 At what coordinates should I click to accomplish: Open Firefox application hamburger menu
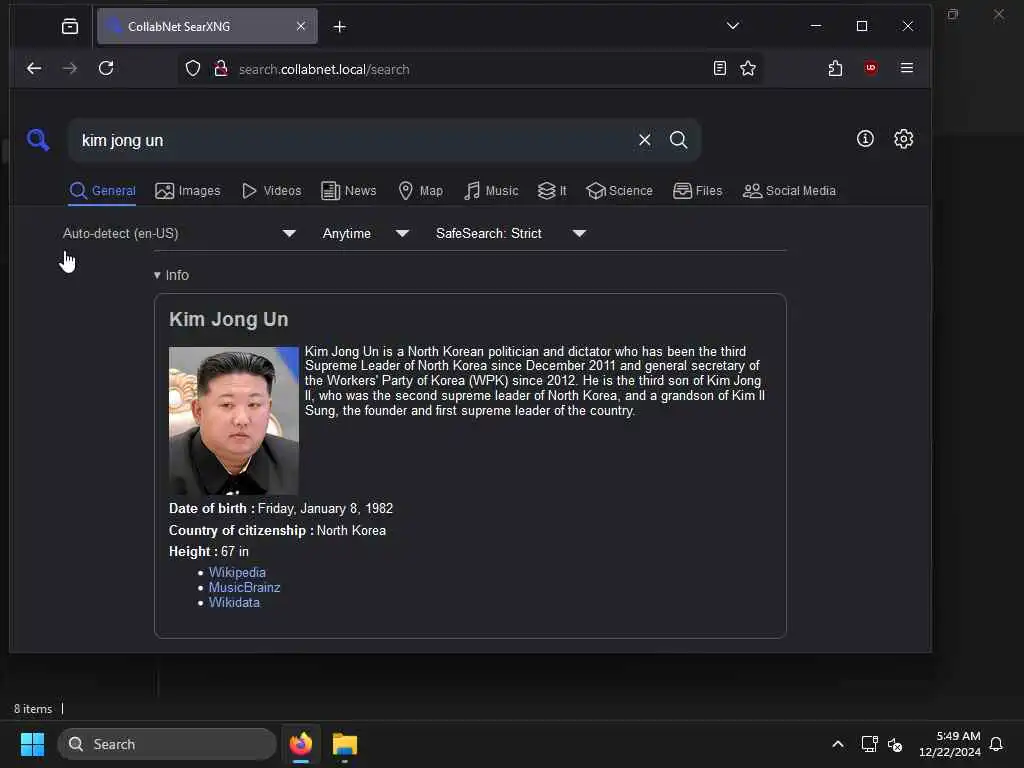(x=906, y=68)
